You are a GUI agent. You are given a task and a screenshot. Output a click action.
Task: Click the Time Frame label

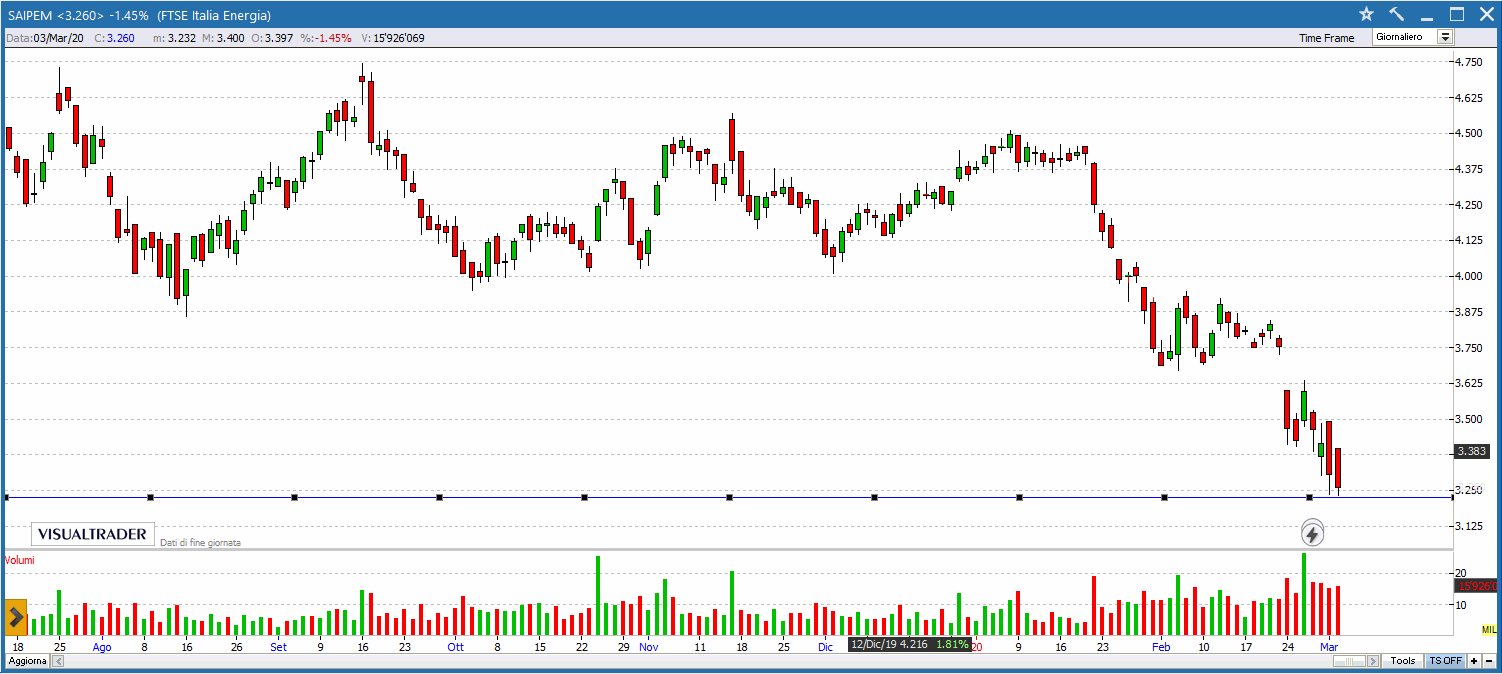tap(1326, 38)
